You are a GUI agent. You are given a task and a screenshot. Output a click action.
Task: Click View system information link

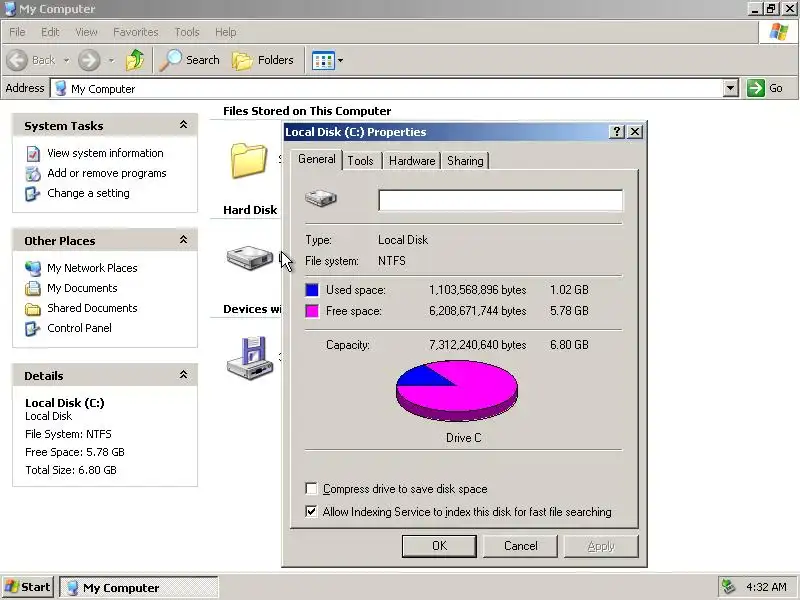point(105,153)
